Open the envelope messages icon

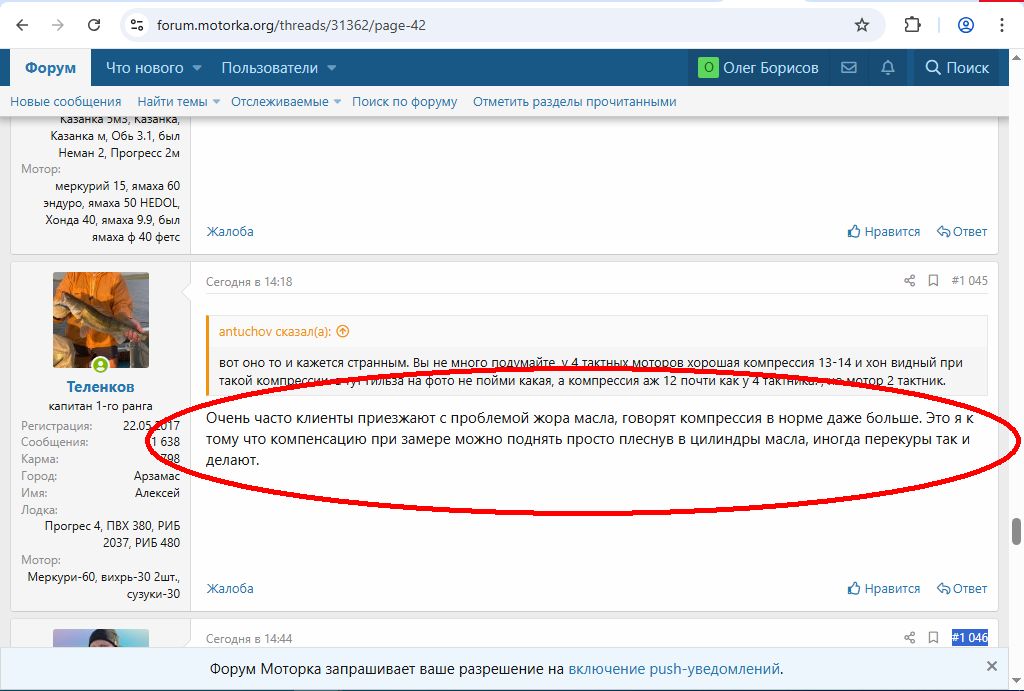tap(849, 68)
